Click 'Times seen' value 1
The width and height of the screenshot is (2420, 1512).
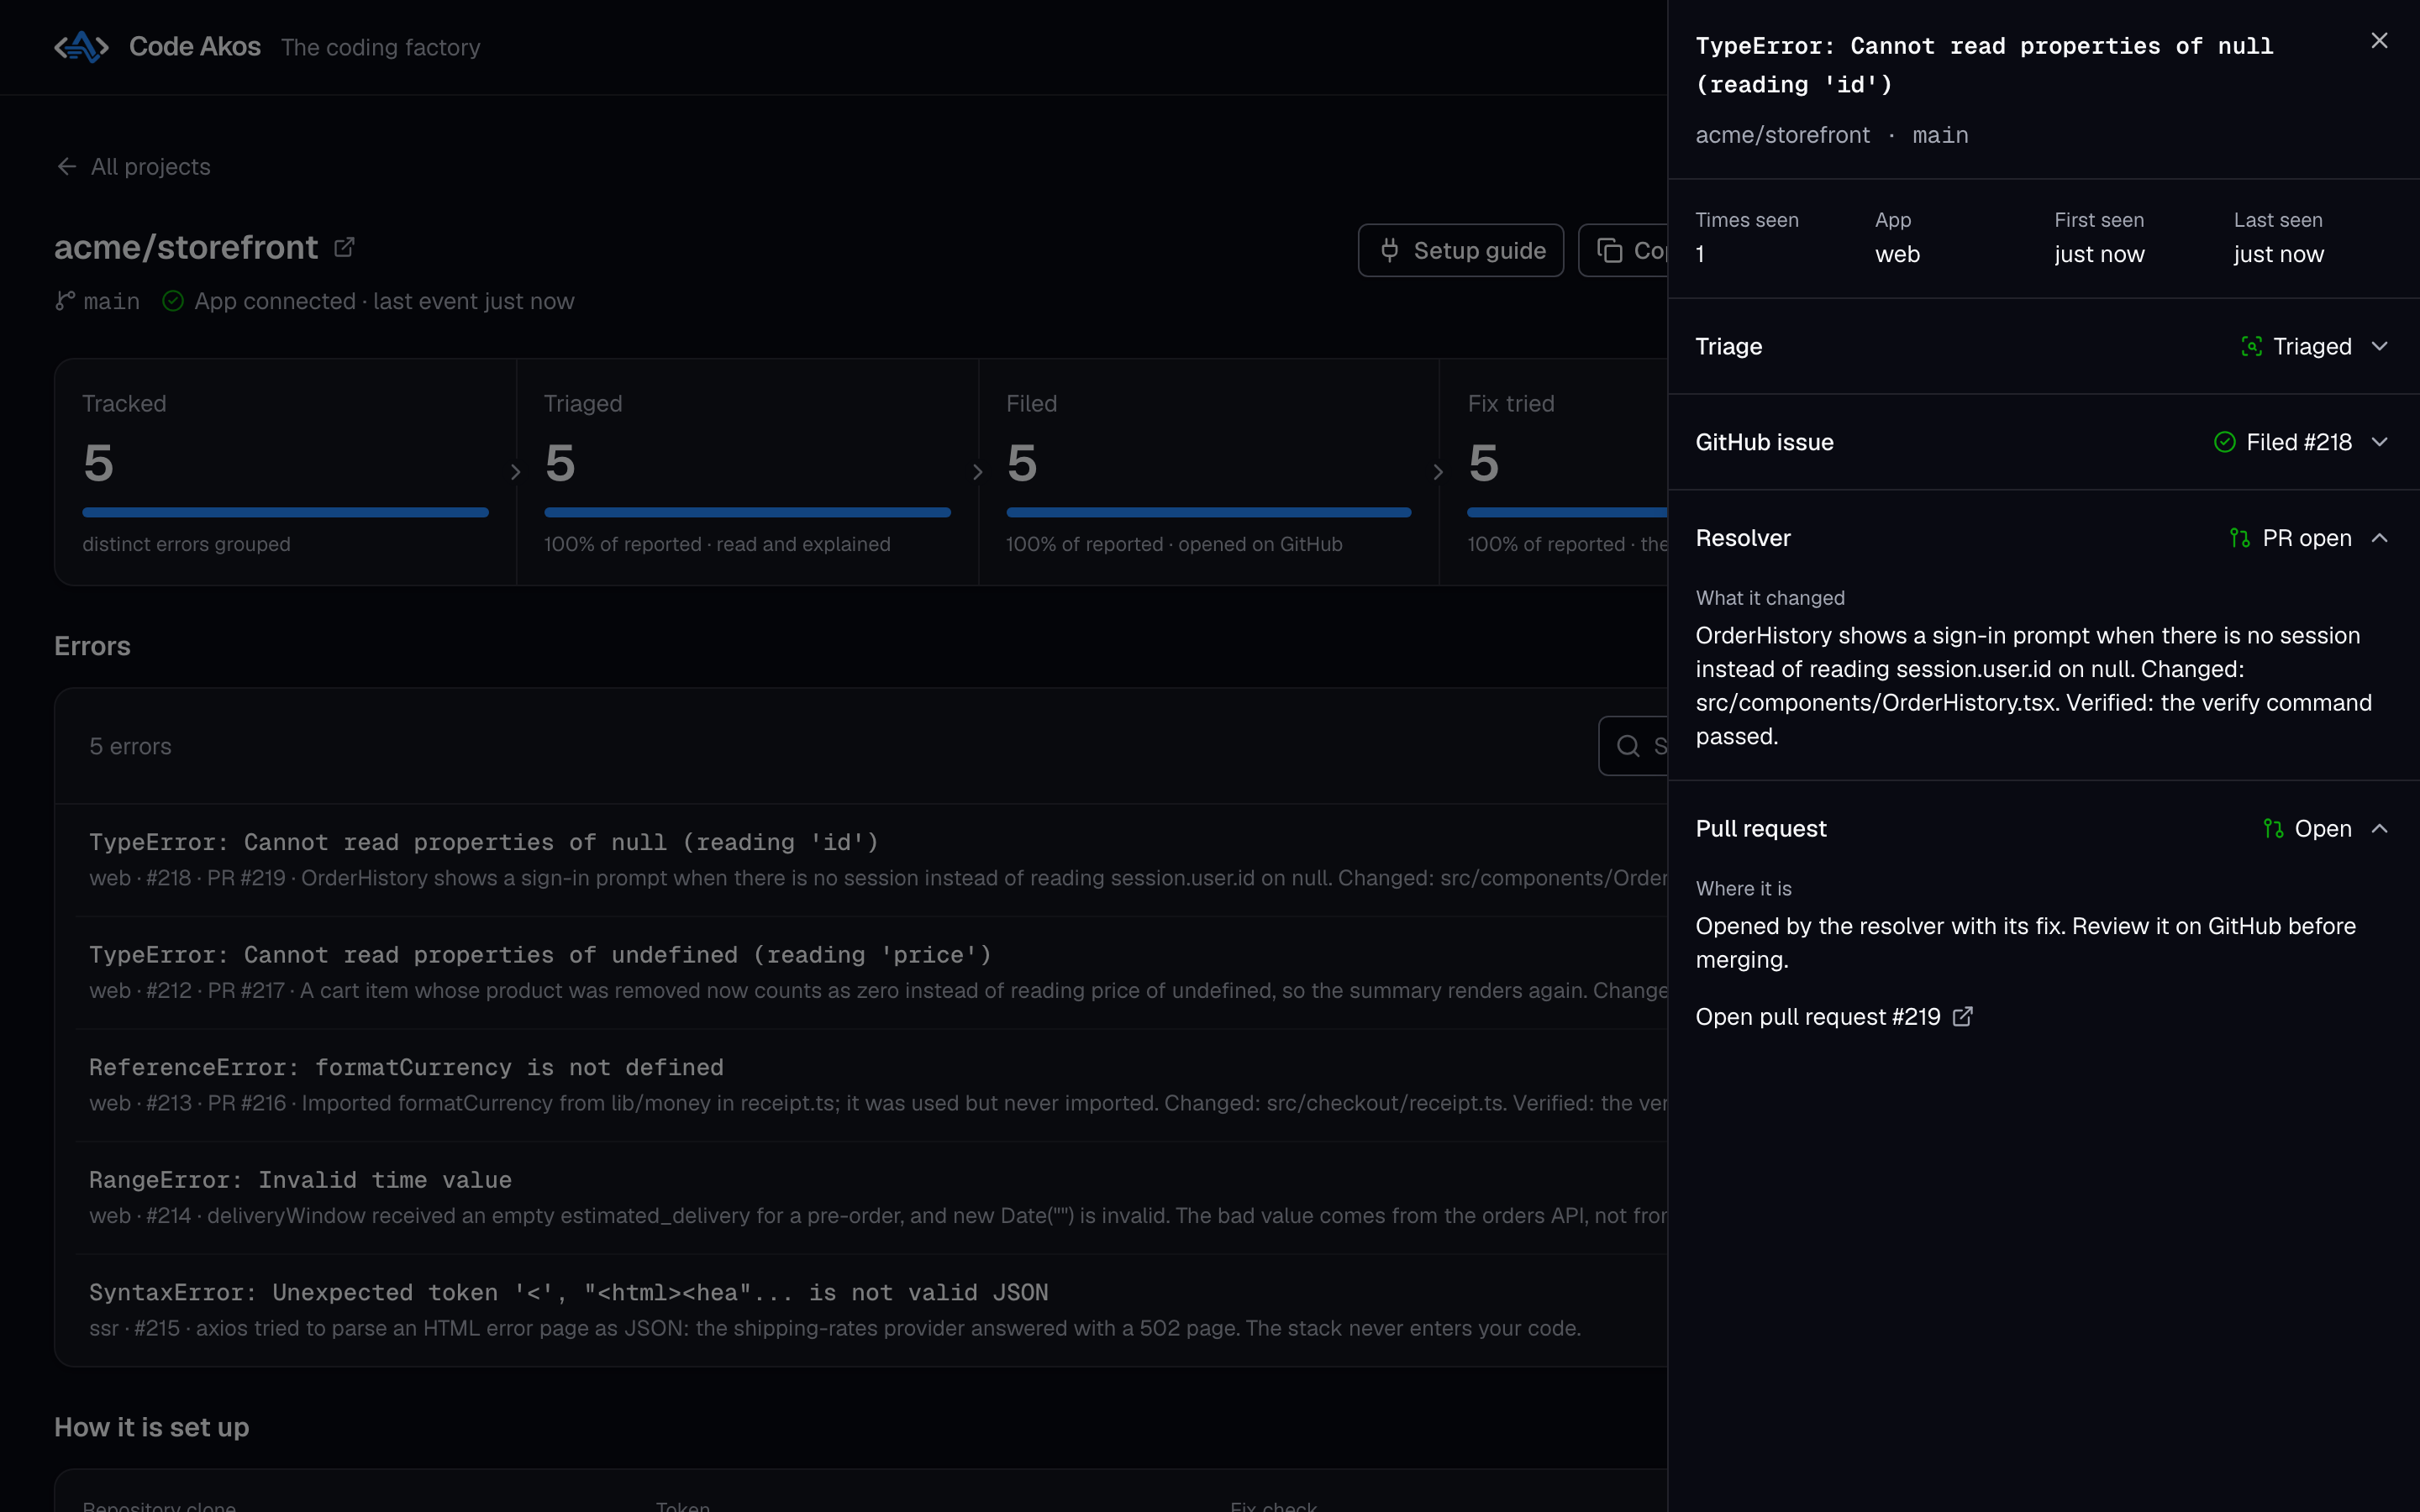pyautogui.click(x=1700, y=254)
